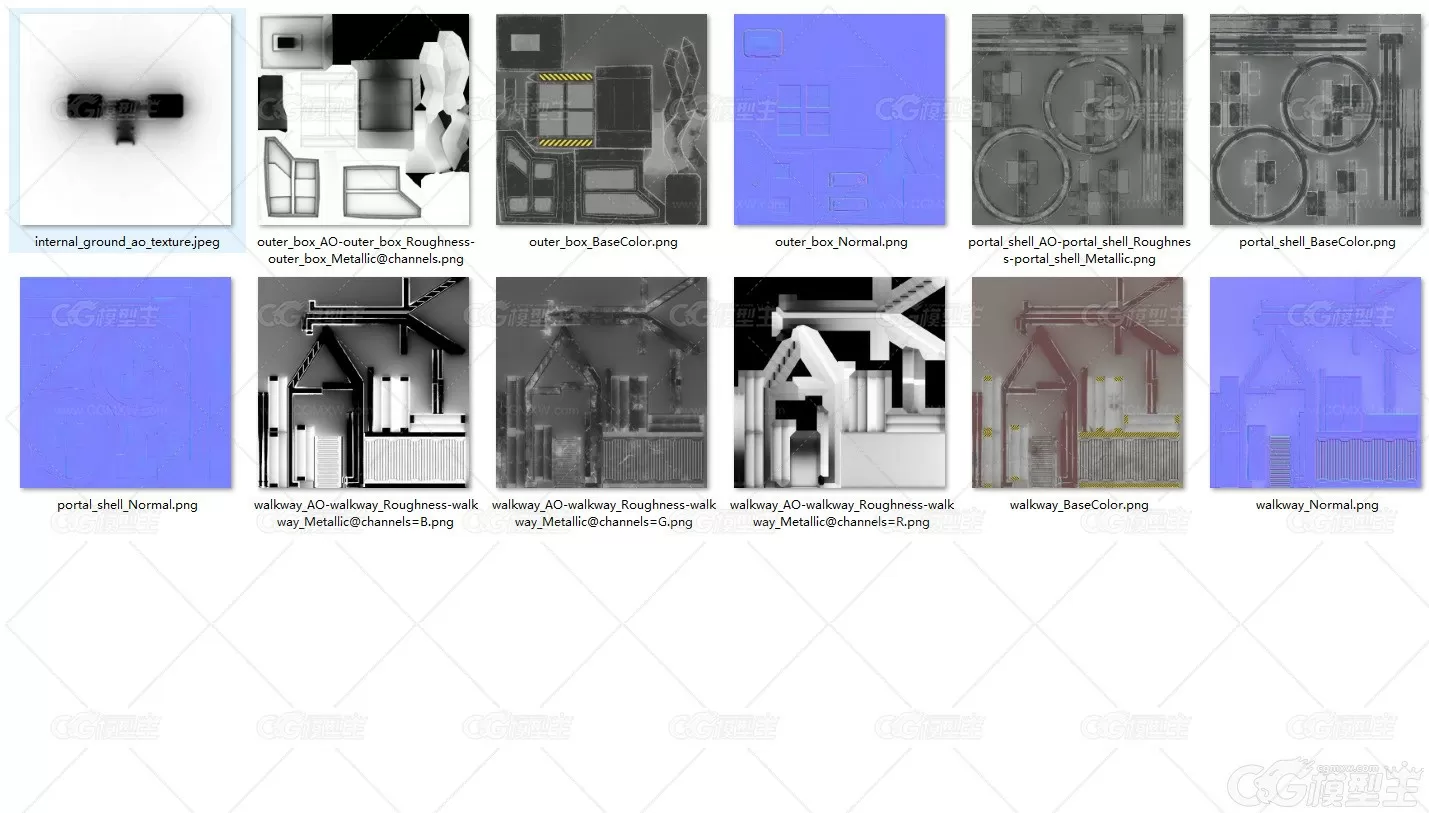1429x813 pixels.
Task: Click the file name outer_box_BaseColor.png
Action: click(603, 242)
